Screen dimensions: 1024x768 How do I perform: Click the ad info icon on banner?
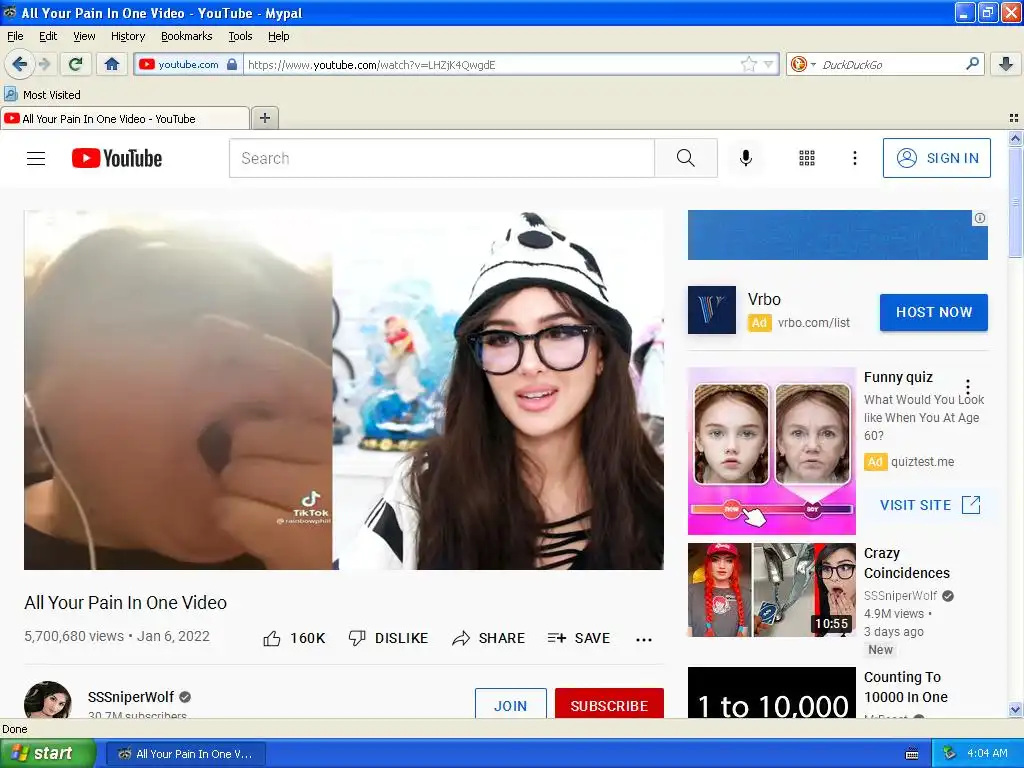(x=980, y=218)
